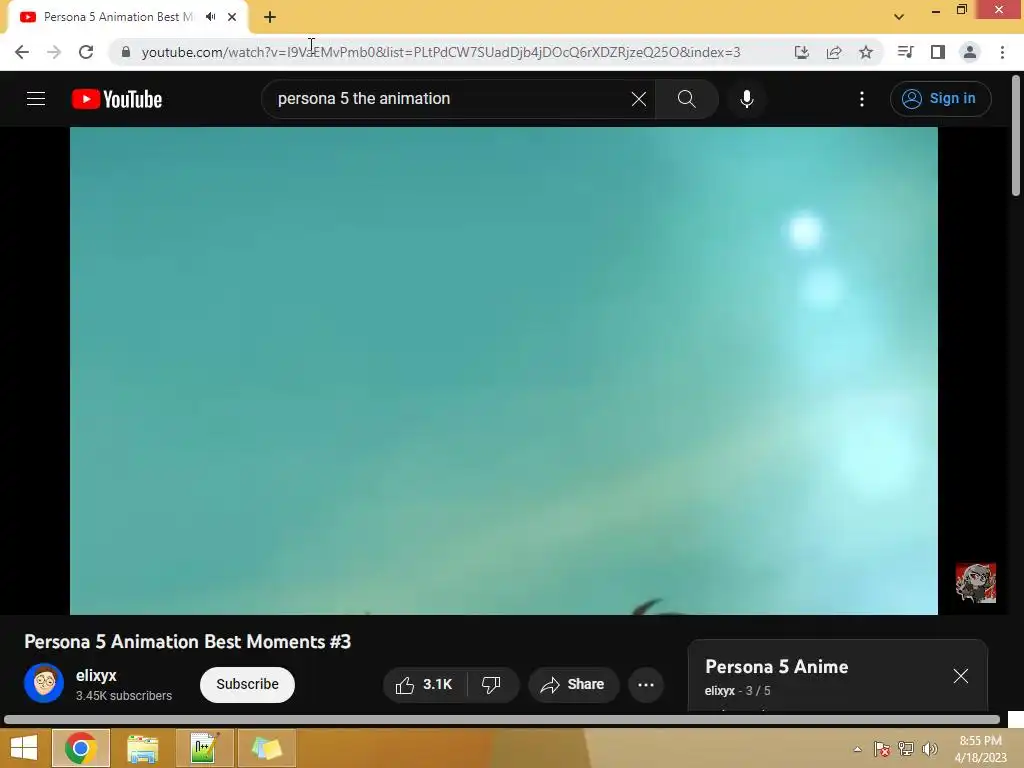Reload the YouTube page
This screenshot has height=768, width=1024.
pos(86,52)
